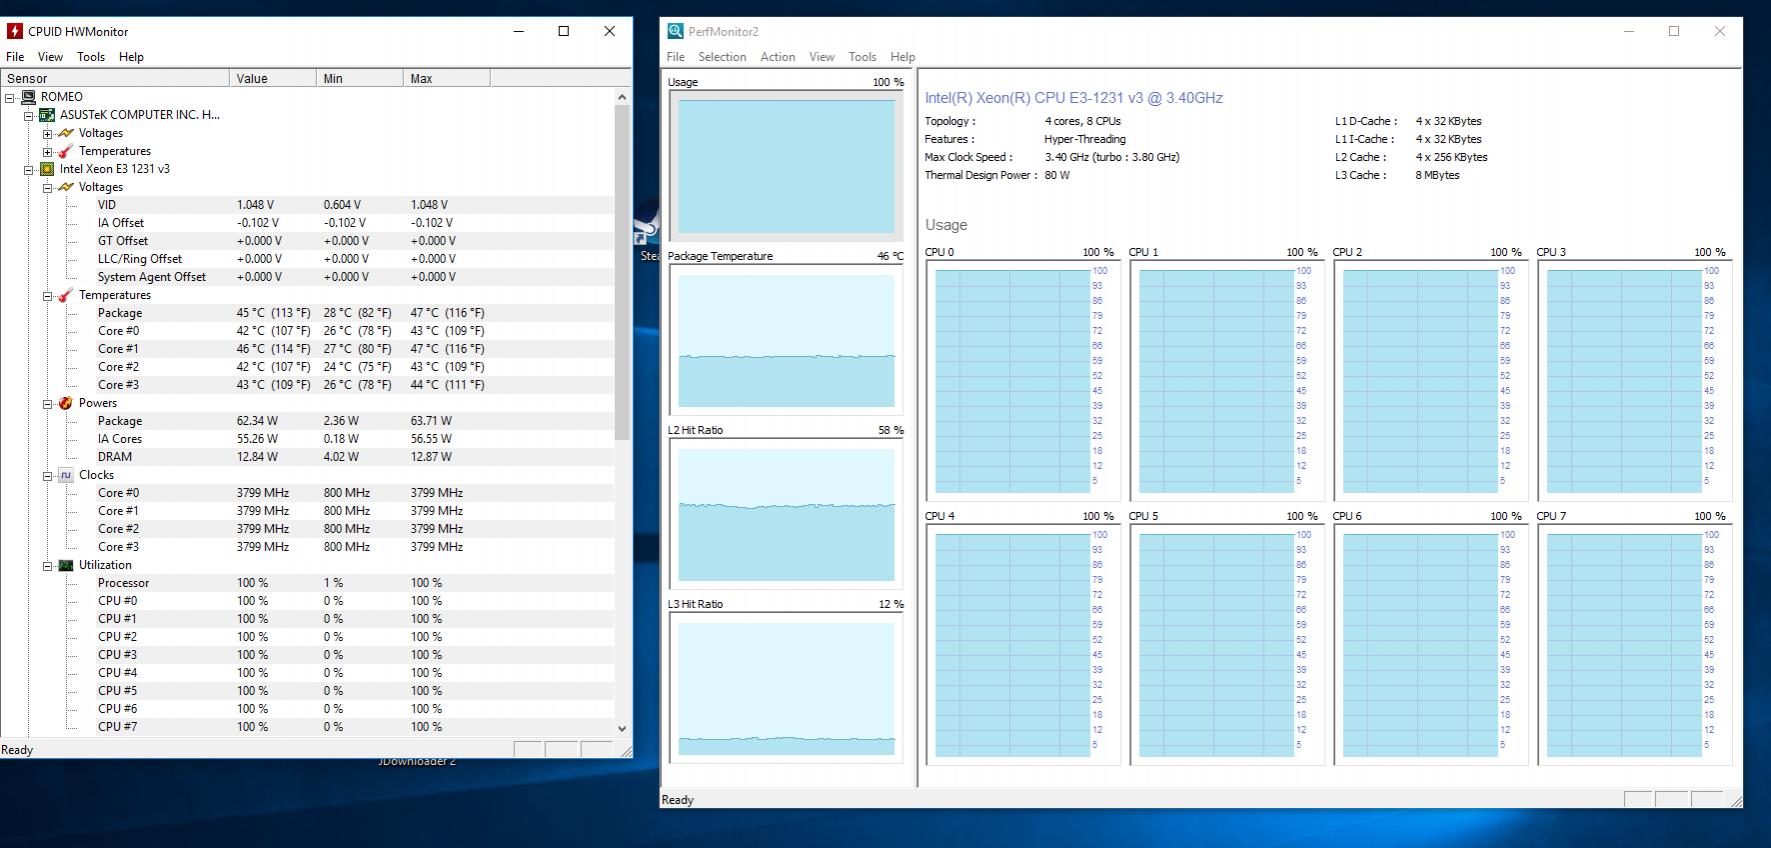Sort by Max column header

(x=446, y=78)
